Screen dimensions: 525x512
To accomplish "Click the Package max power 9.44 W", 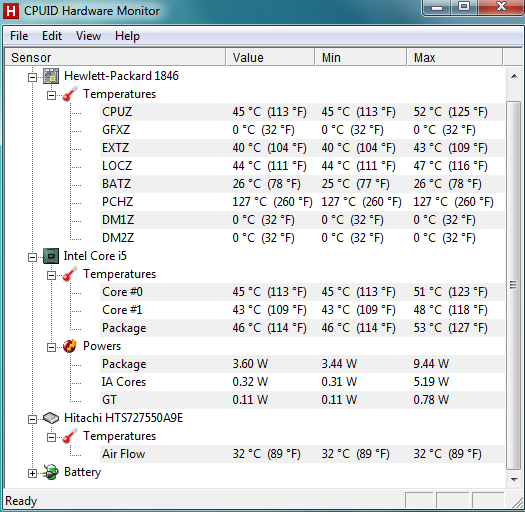I will (431, 364).
